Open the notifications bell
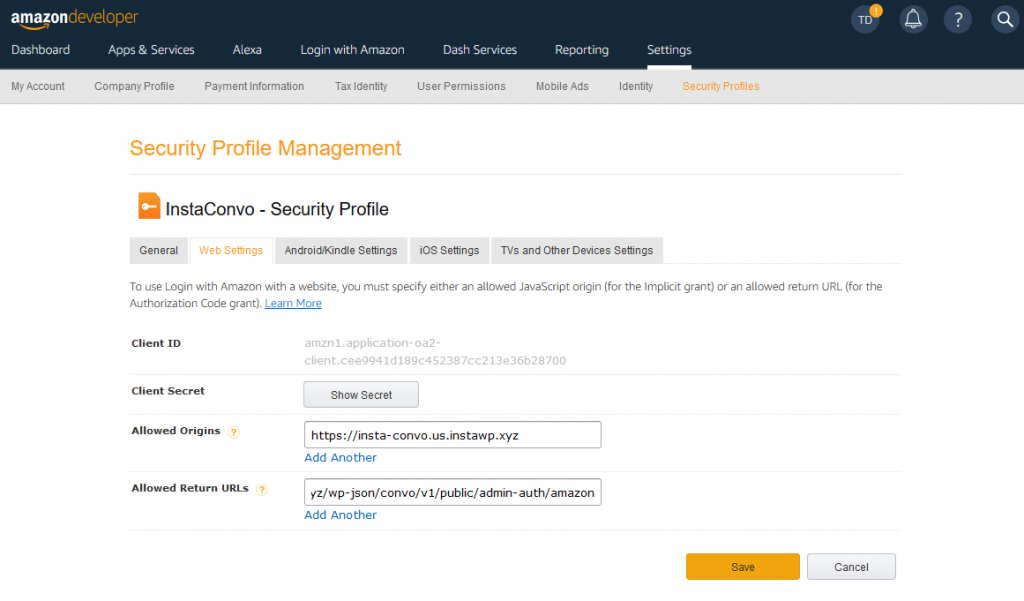Image resolution: width=1024 pixels, height=601 pixels. coord(913,20)
